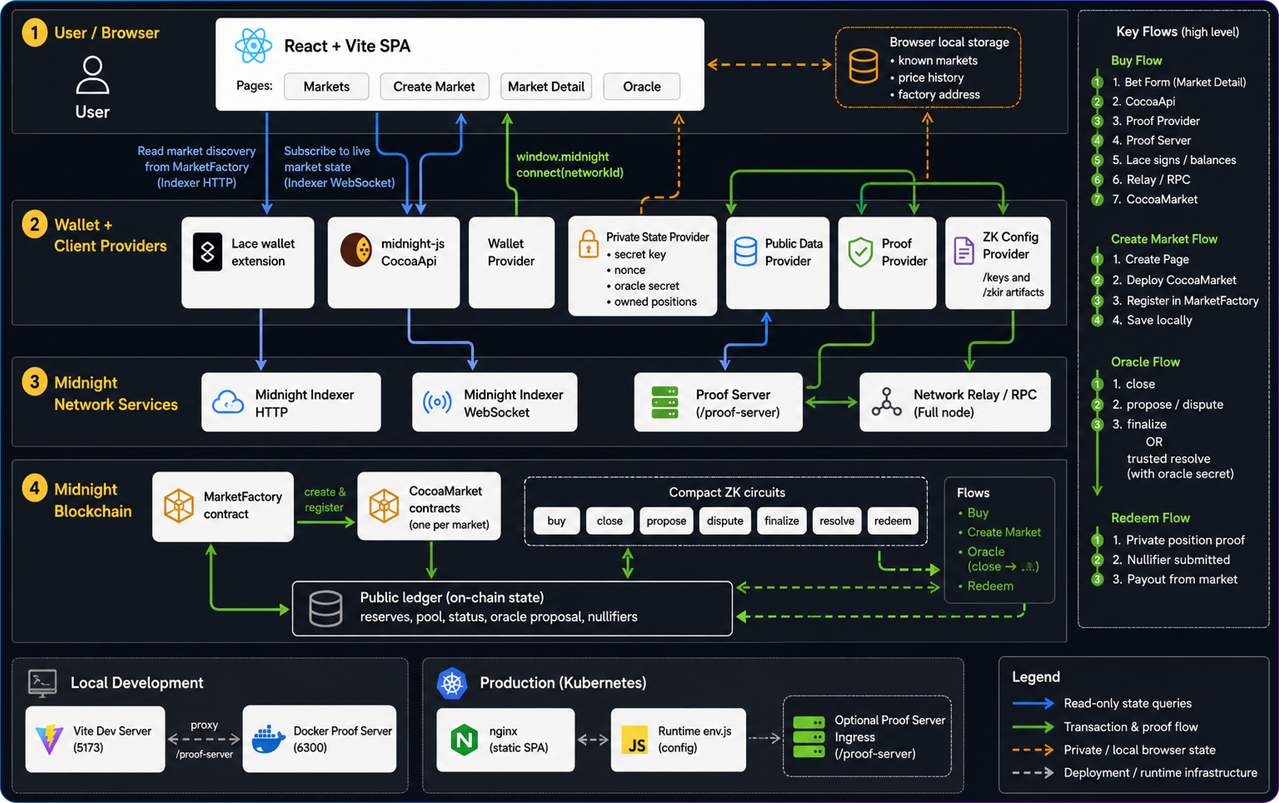1279x803 pixels.
Task: Click the CocoaMarket contracts cube icon
Action: coord(384,506)
